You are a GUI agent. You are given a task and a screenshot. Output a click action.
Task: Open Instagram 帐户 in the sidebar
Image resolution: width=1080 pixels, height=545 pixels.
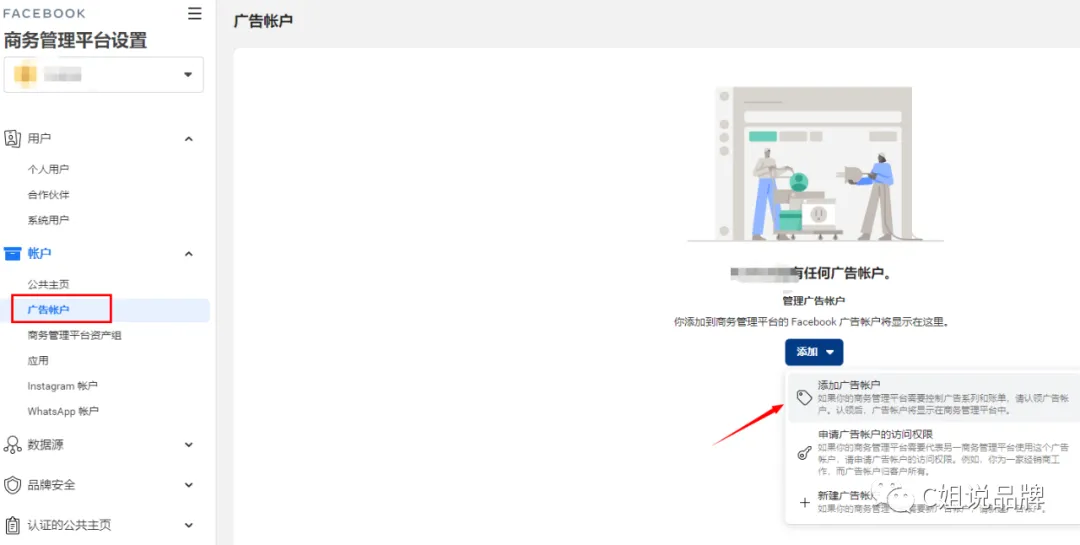click(x=63, y=386)
